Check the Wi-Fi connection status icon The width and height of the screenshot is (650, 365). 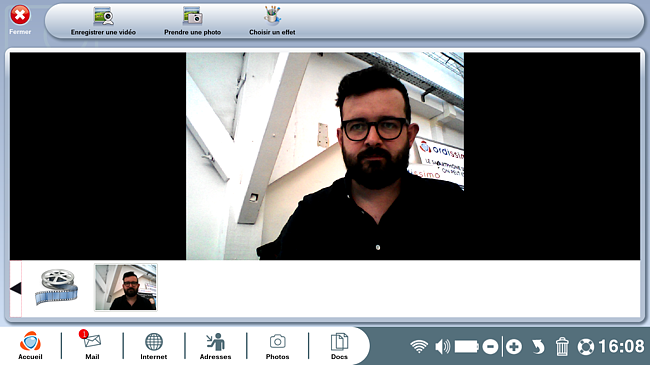[419, 346]
